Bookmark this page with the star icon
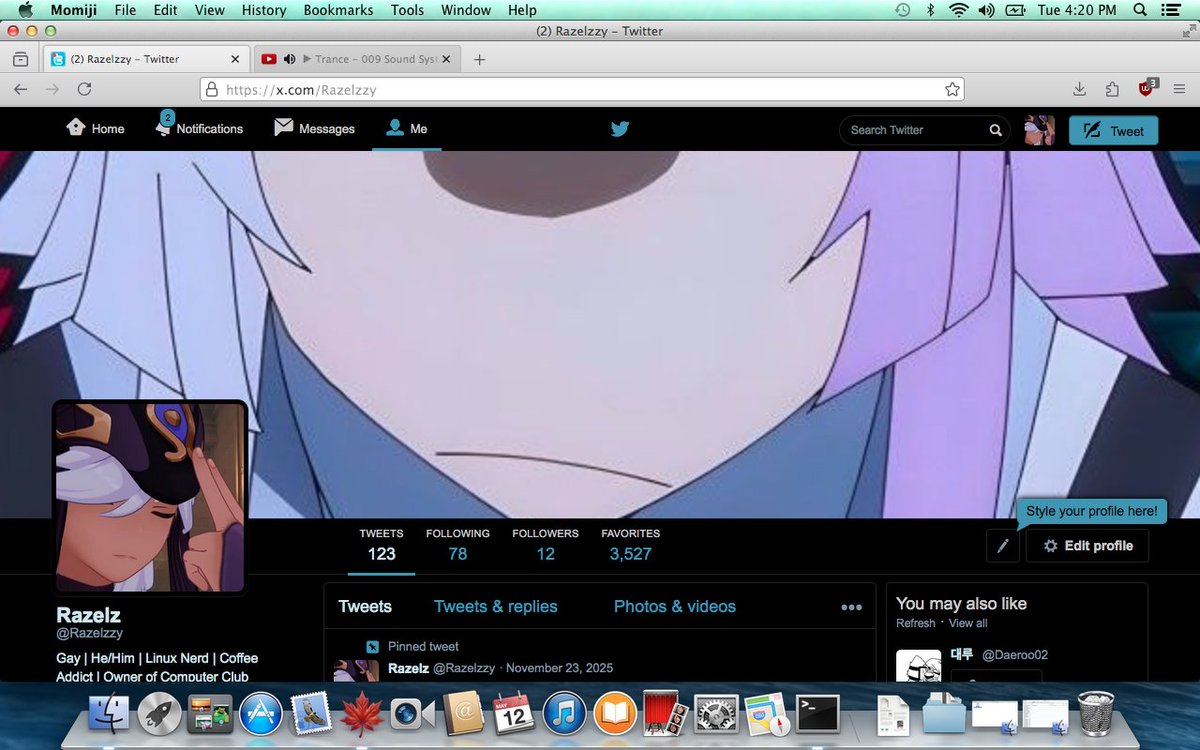 coord(952,89)
